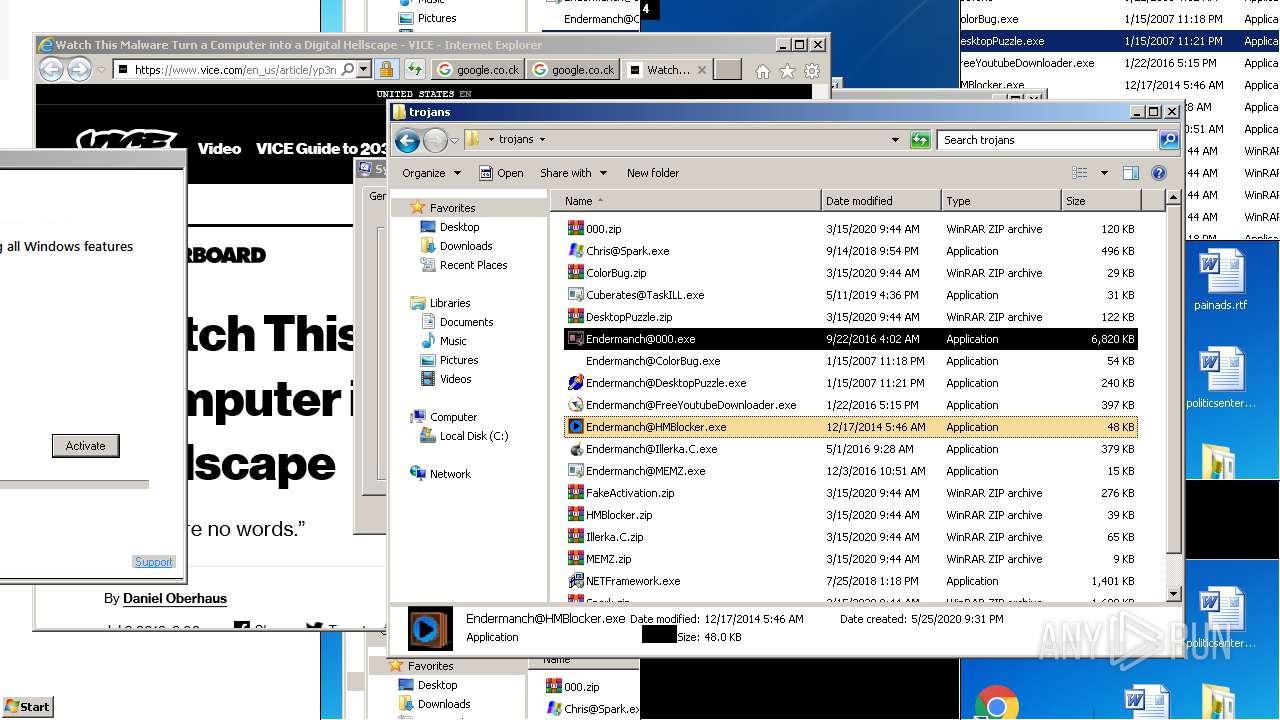
Task: Click the Search trojans field
Action: [x=1048, y=140]
